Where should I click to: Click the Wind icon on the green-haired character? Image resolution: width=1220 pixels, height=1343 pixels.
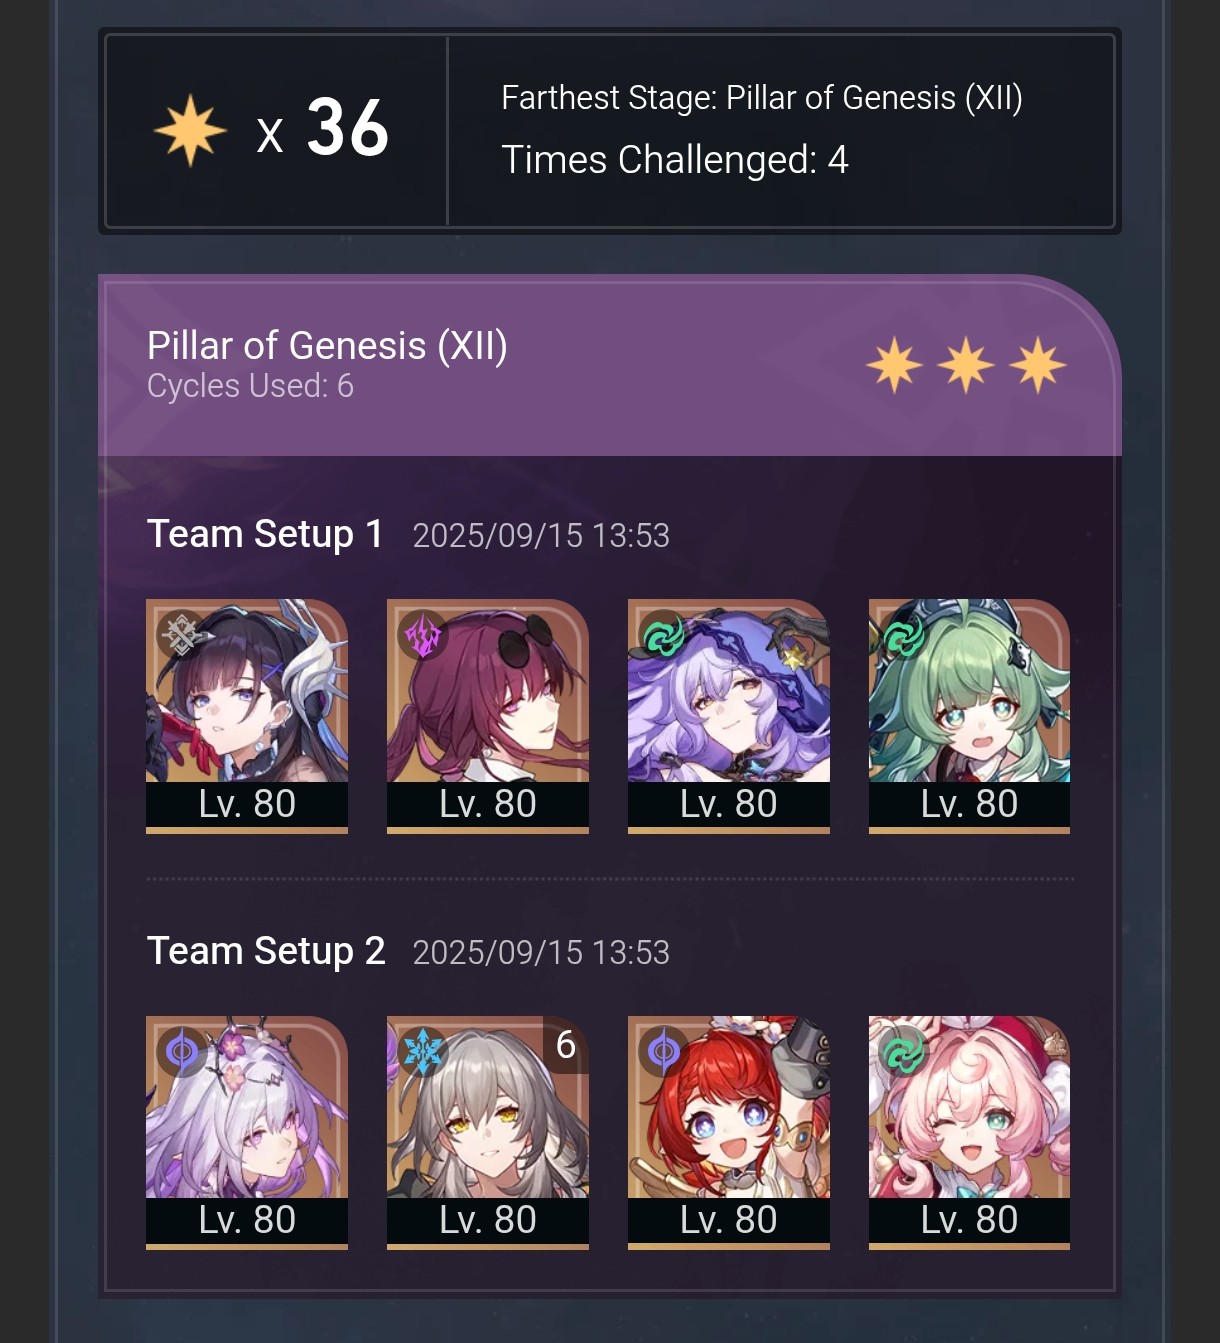(904, 634)
